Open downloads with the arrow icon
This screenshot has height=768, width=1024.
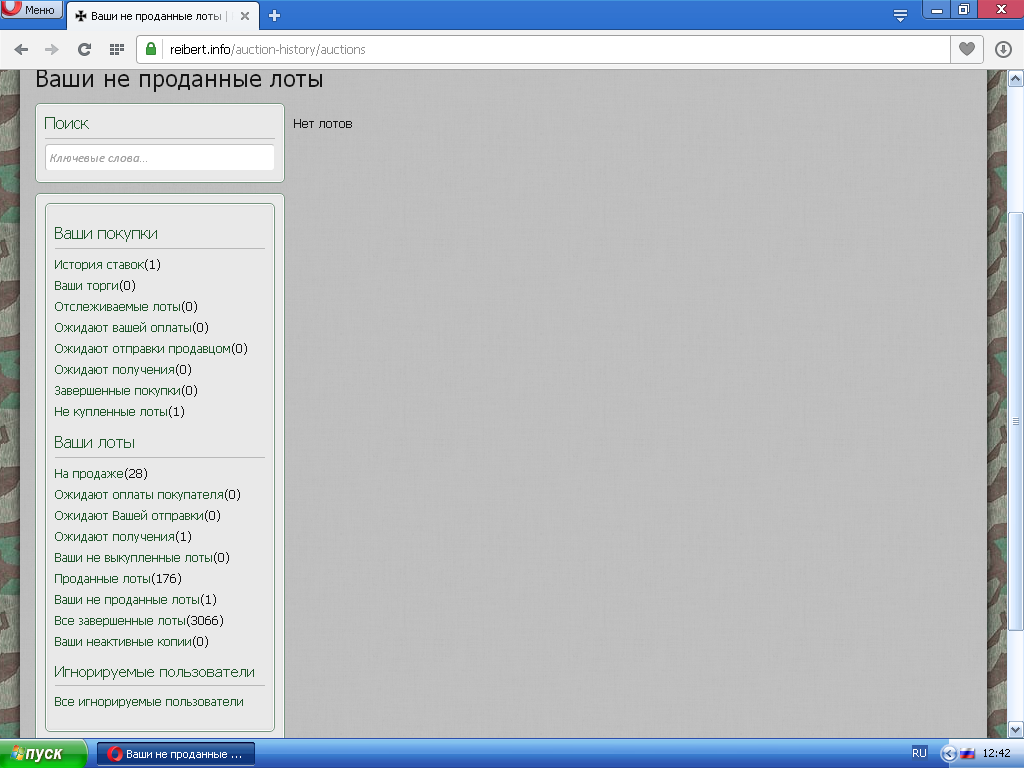(1003, 50)
